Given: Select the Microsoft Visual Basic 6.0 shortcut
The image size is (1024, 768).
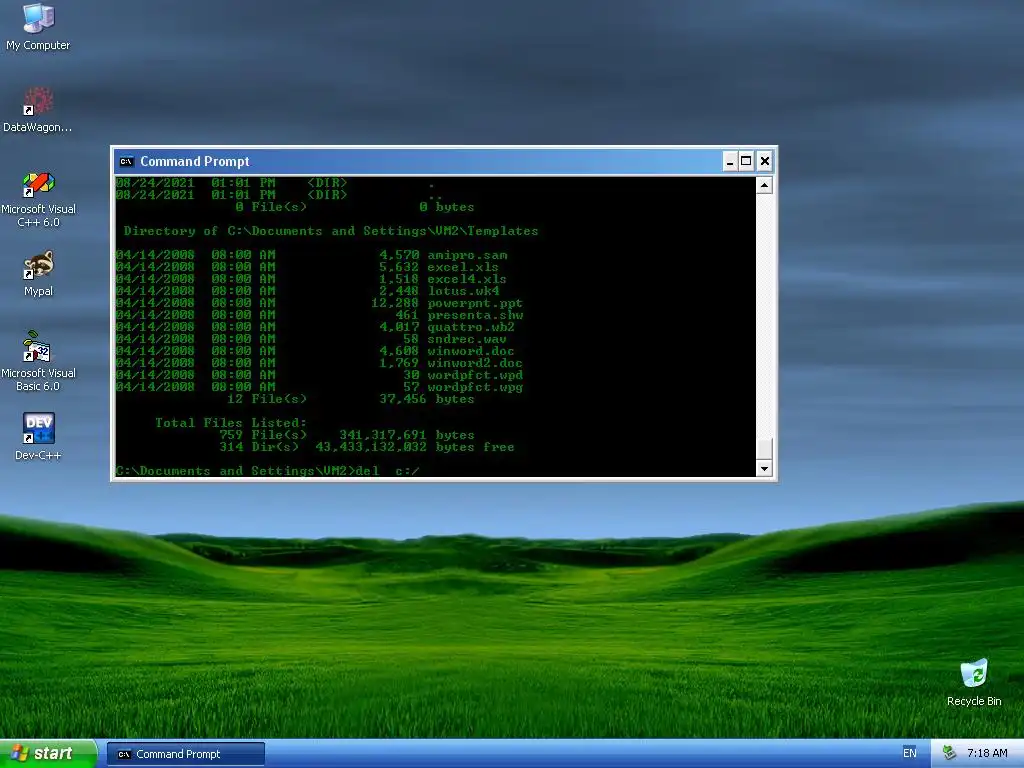Looking at the screenshot, I should coord(38,361).
